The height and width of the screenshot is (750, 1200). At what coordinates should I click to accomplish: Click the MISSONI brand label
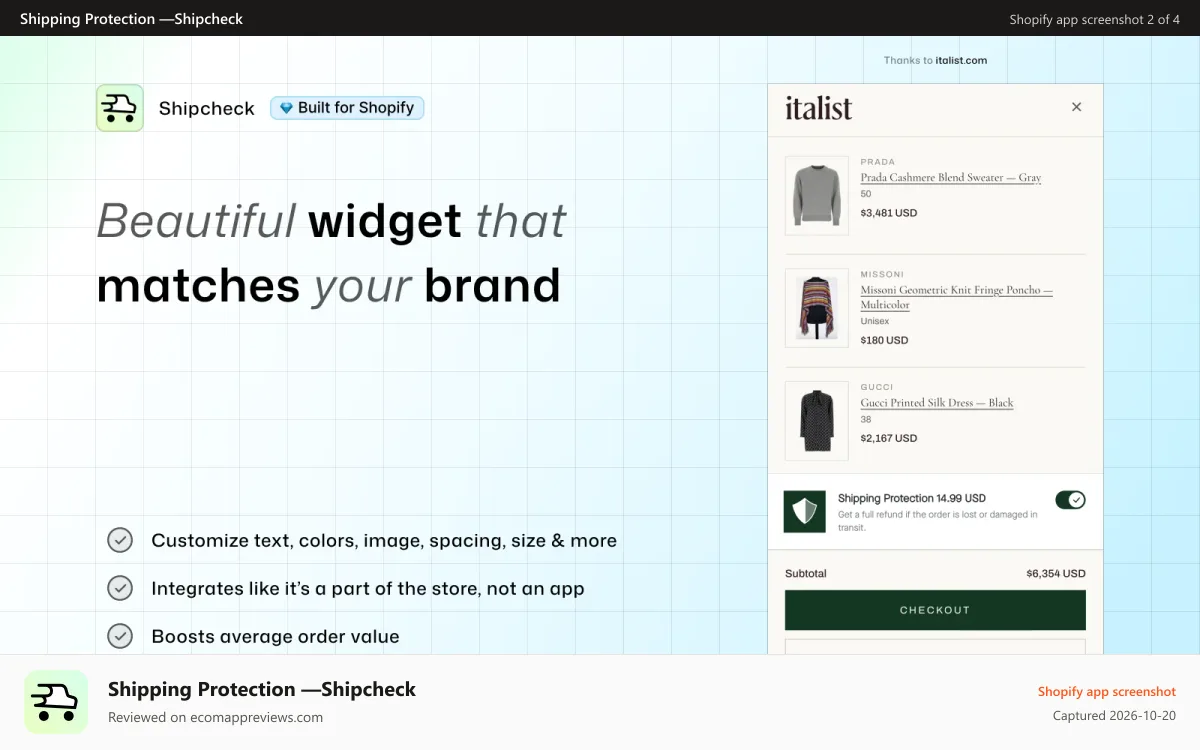tap(882, 274)
